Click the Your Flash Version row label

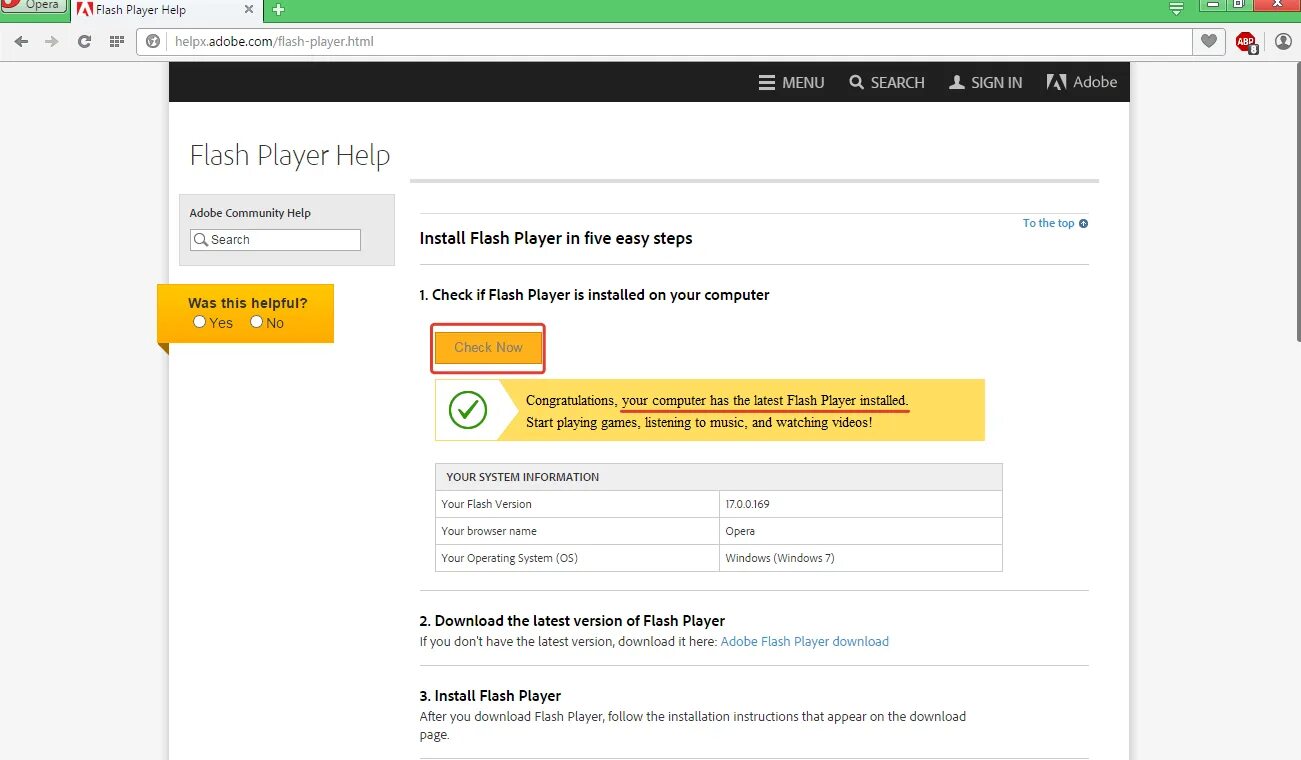point(487,504)
